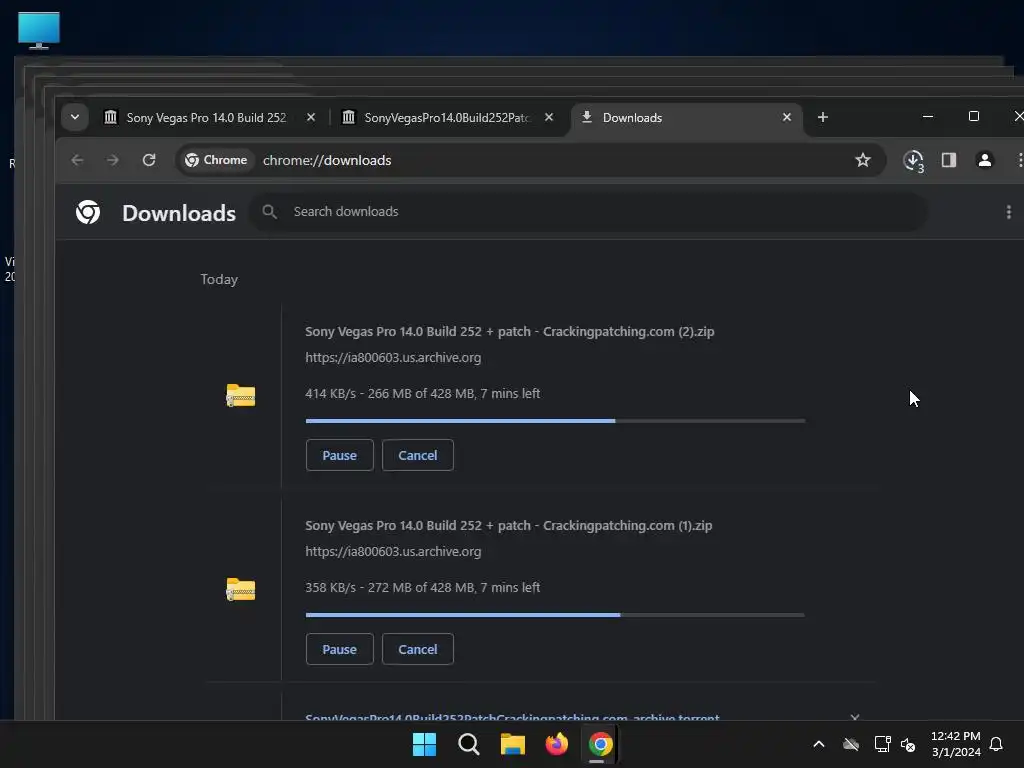Image resolution: width=1024 pixels, height=768 pixels.
Task: Go forward to next page
Action: [113, 160]
